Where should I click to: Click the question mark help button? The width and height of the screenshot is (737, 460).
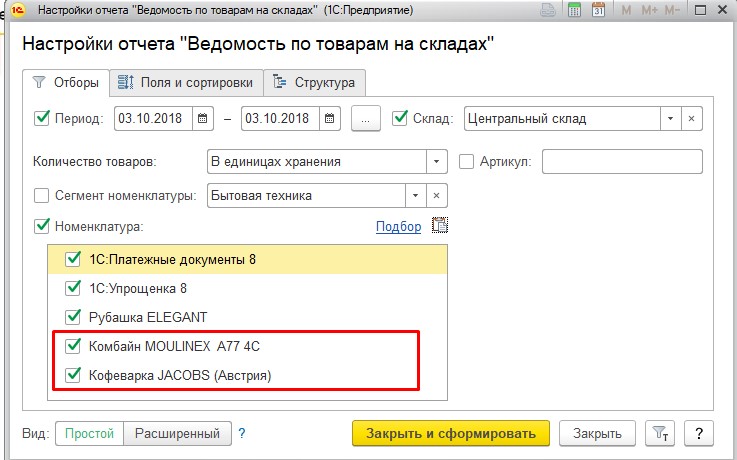click(699, 433)
